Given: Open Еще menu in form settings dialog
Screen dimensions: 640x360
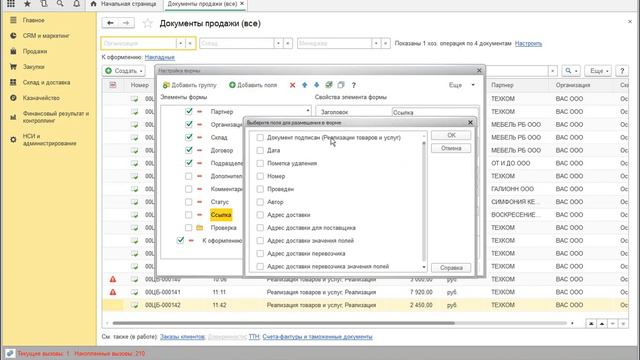Looking at the screenshot, I should click(x=462, y=85).
